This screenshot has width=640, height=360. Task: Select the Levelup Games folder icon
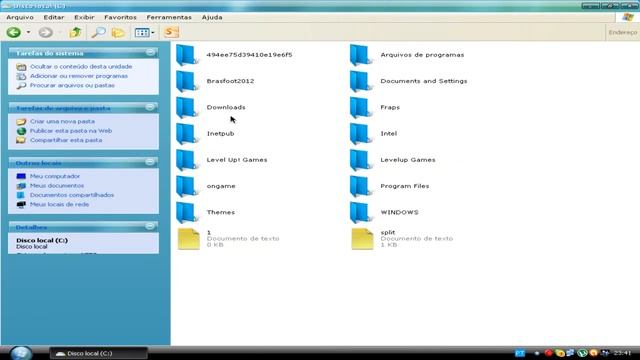361,160
